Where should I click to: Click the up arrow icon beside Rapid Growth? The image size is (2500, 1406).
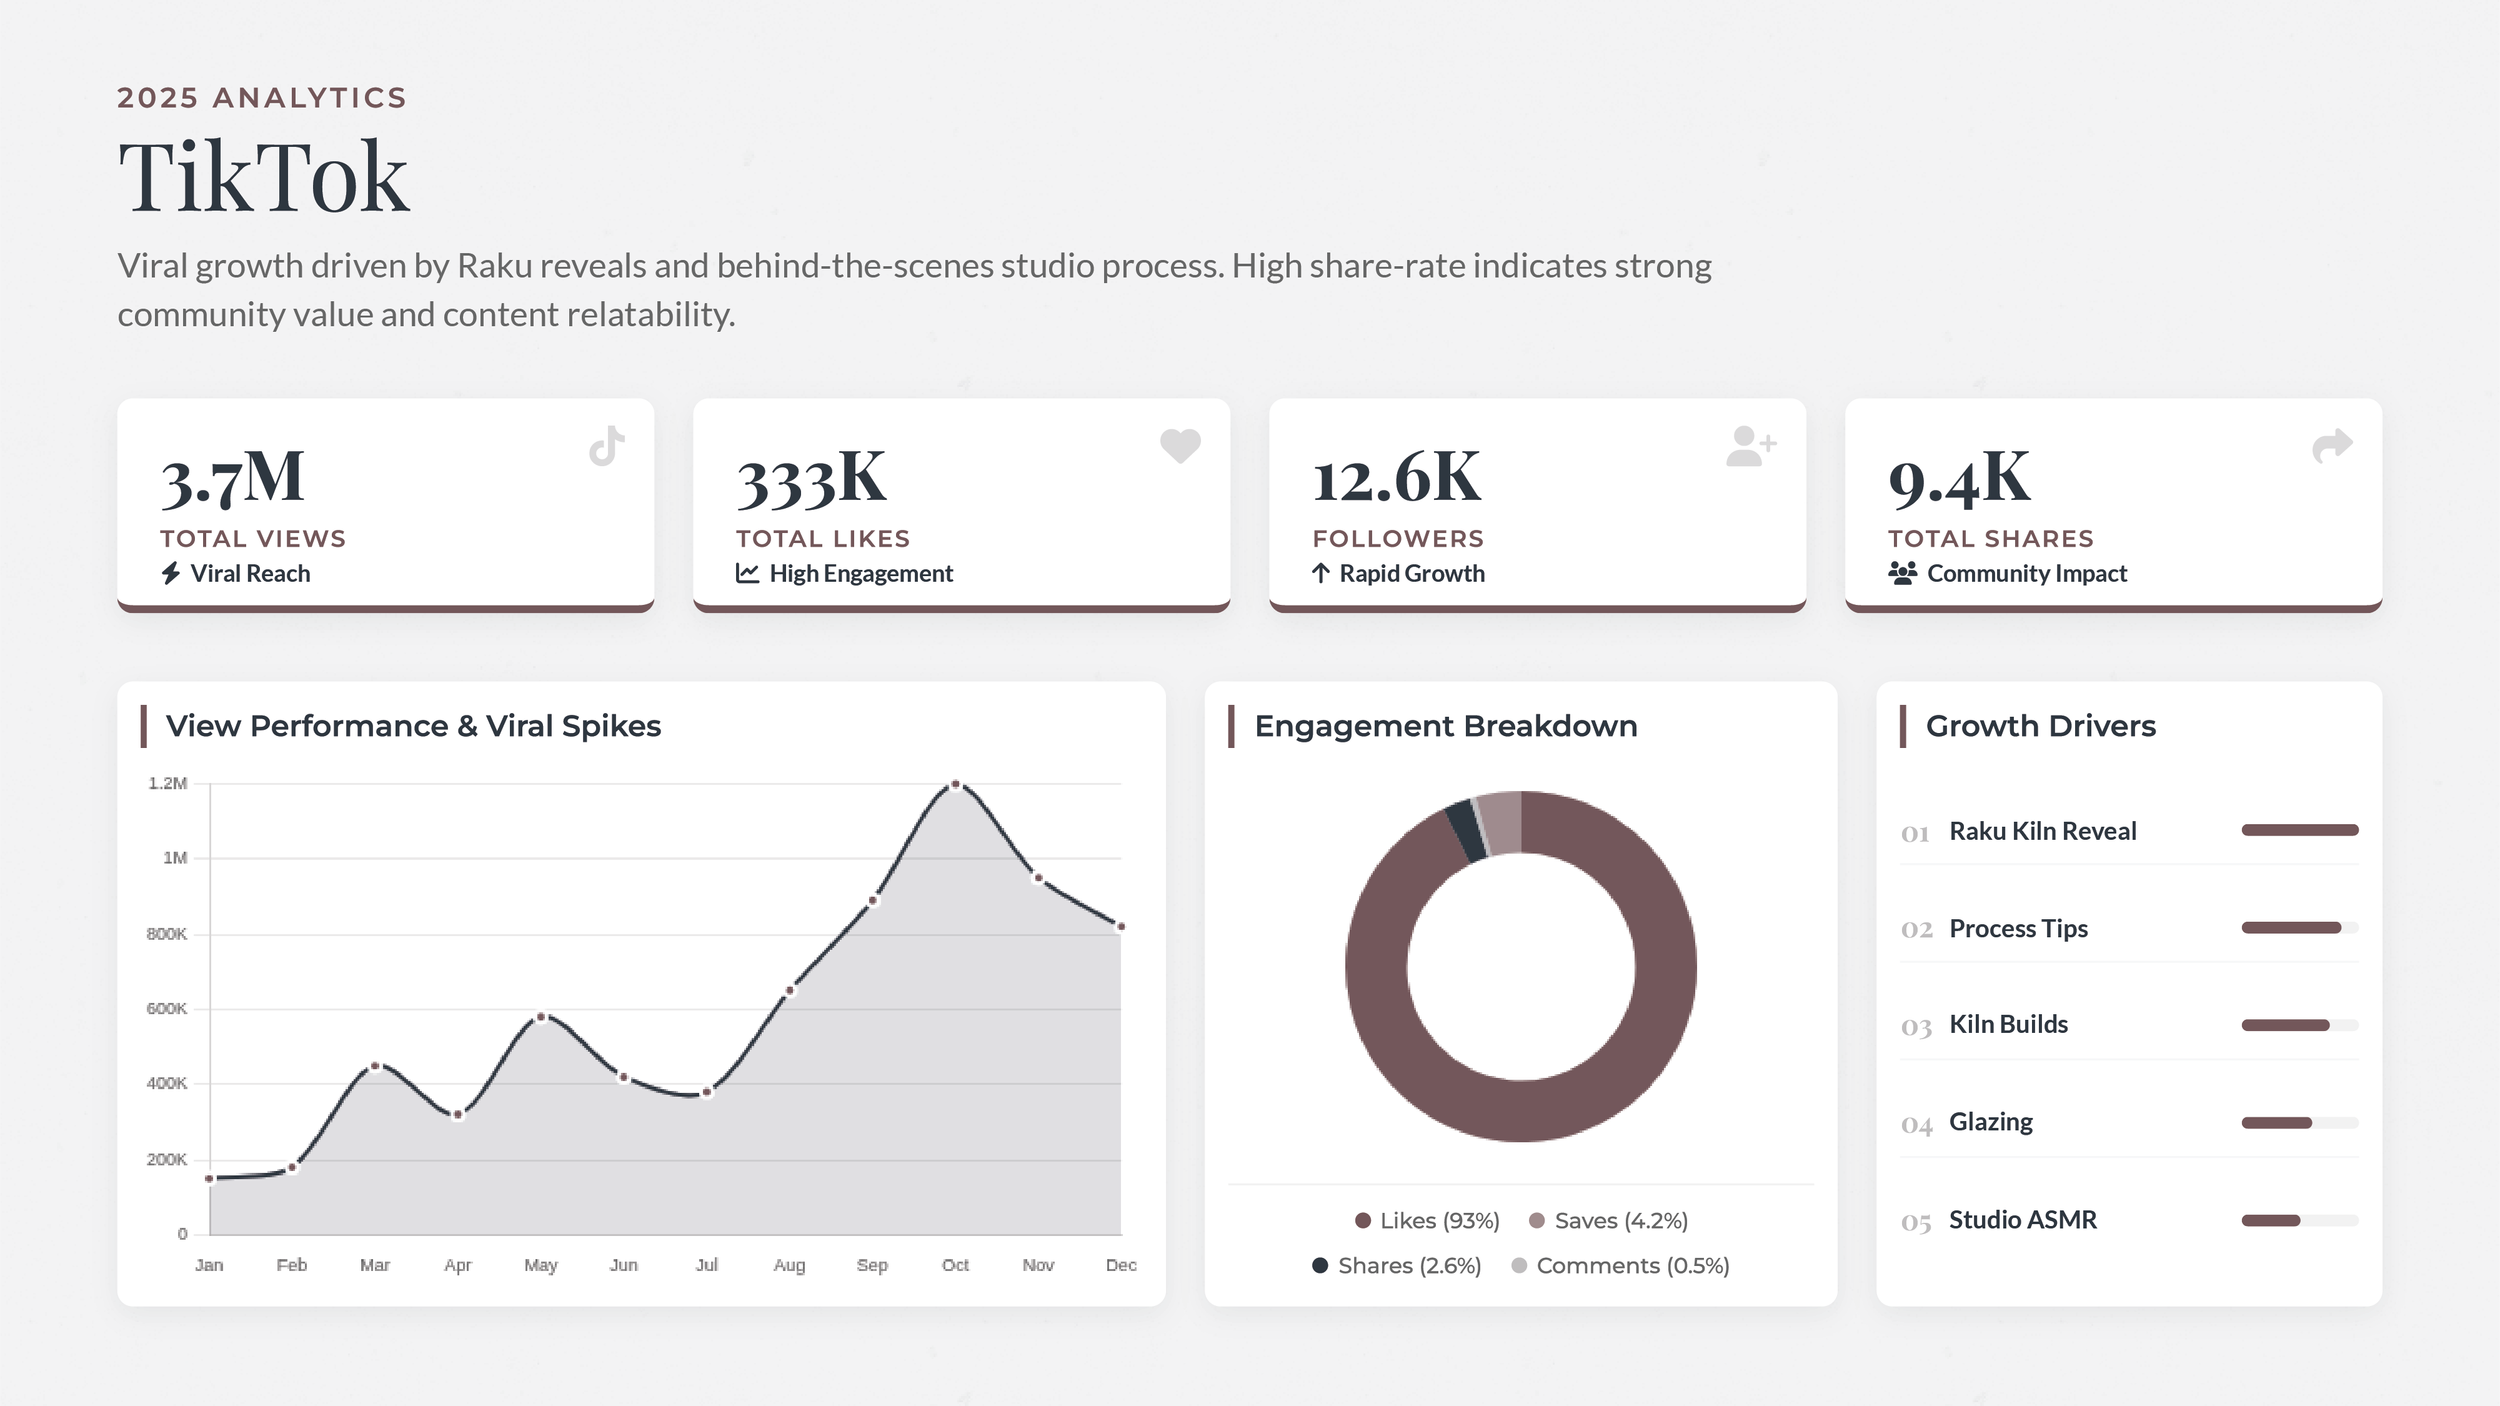[1321, 573]
